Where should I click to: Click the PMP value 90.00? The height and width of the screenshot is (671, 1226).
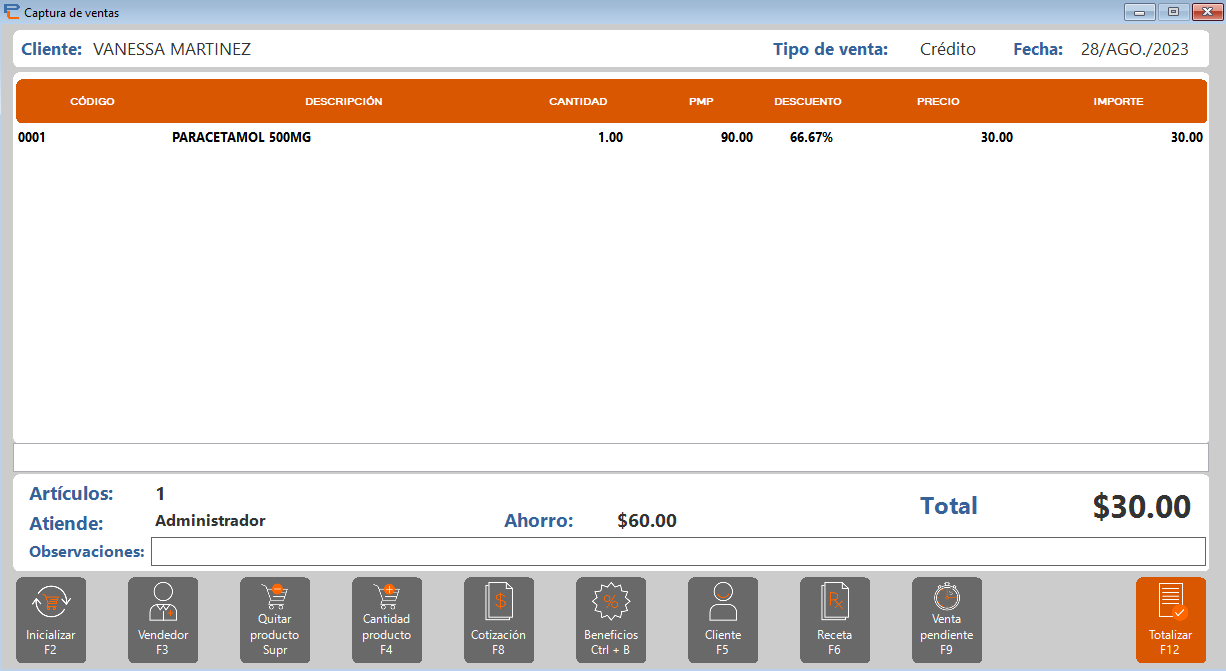737,138
